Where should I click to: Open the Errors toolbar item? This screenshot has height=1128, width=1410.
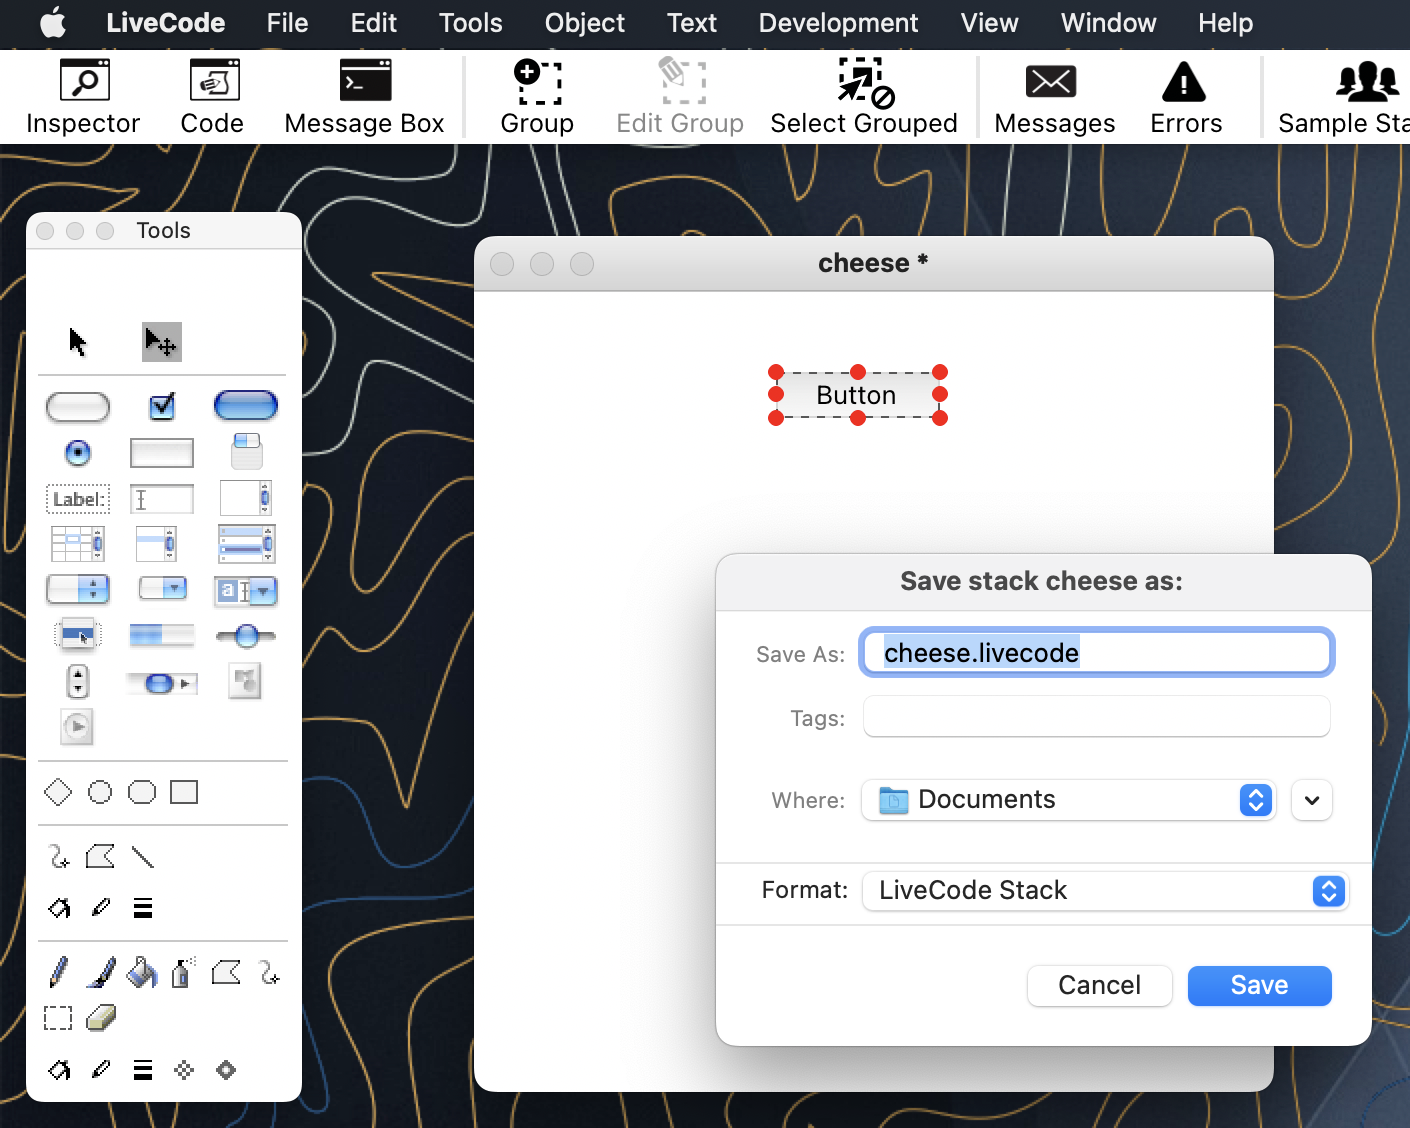click(1186, 97)
